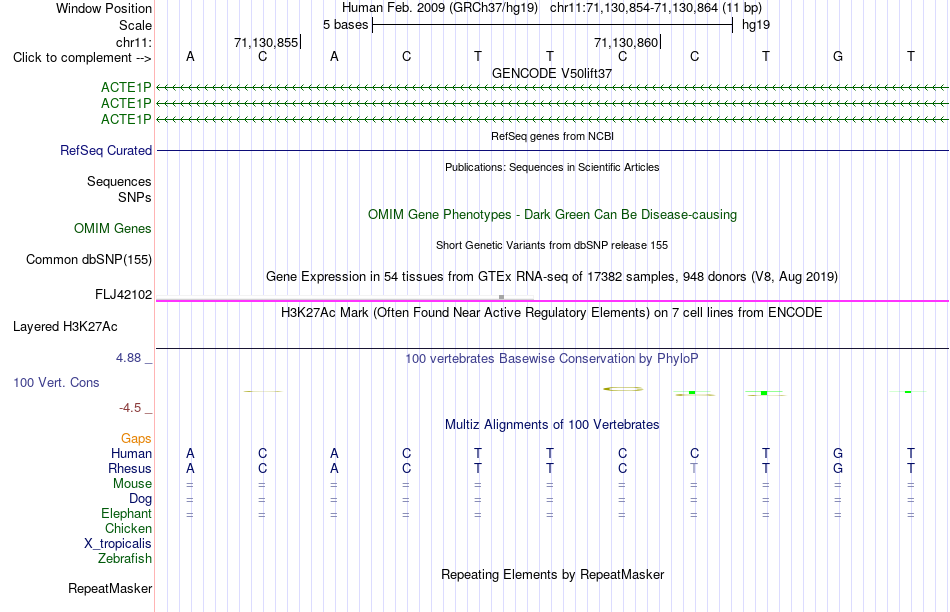Select the 'Rhesus' alignment row label
The width and height of the screenshot is (950, 612).
130,469
